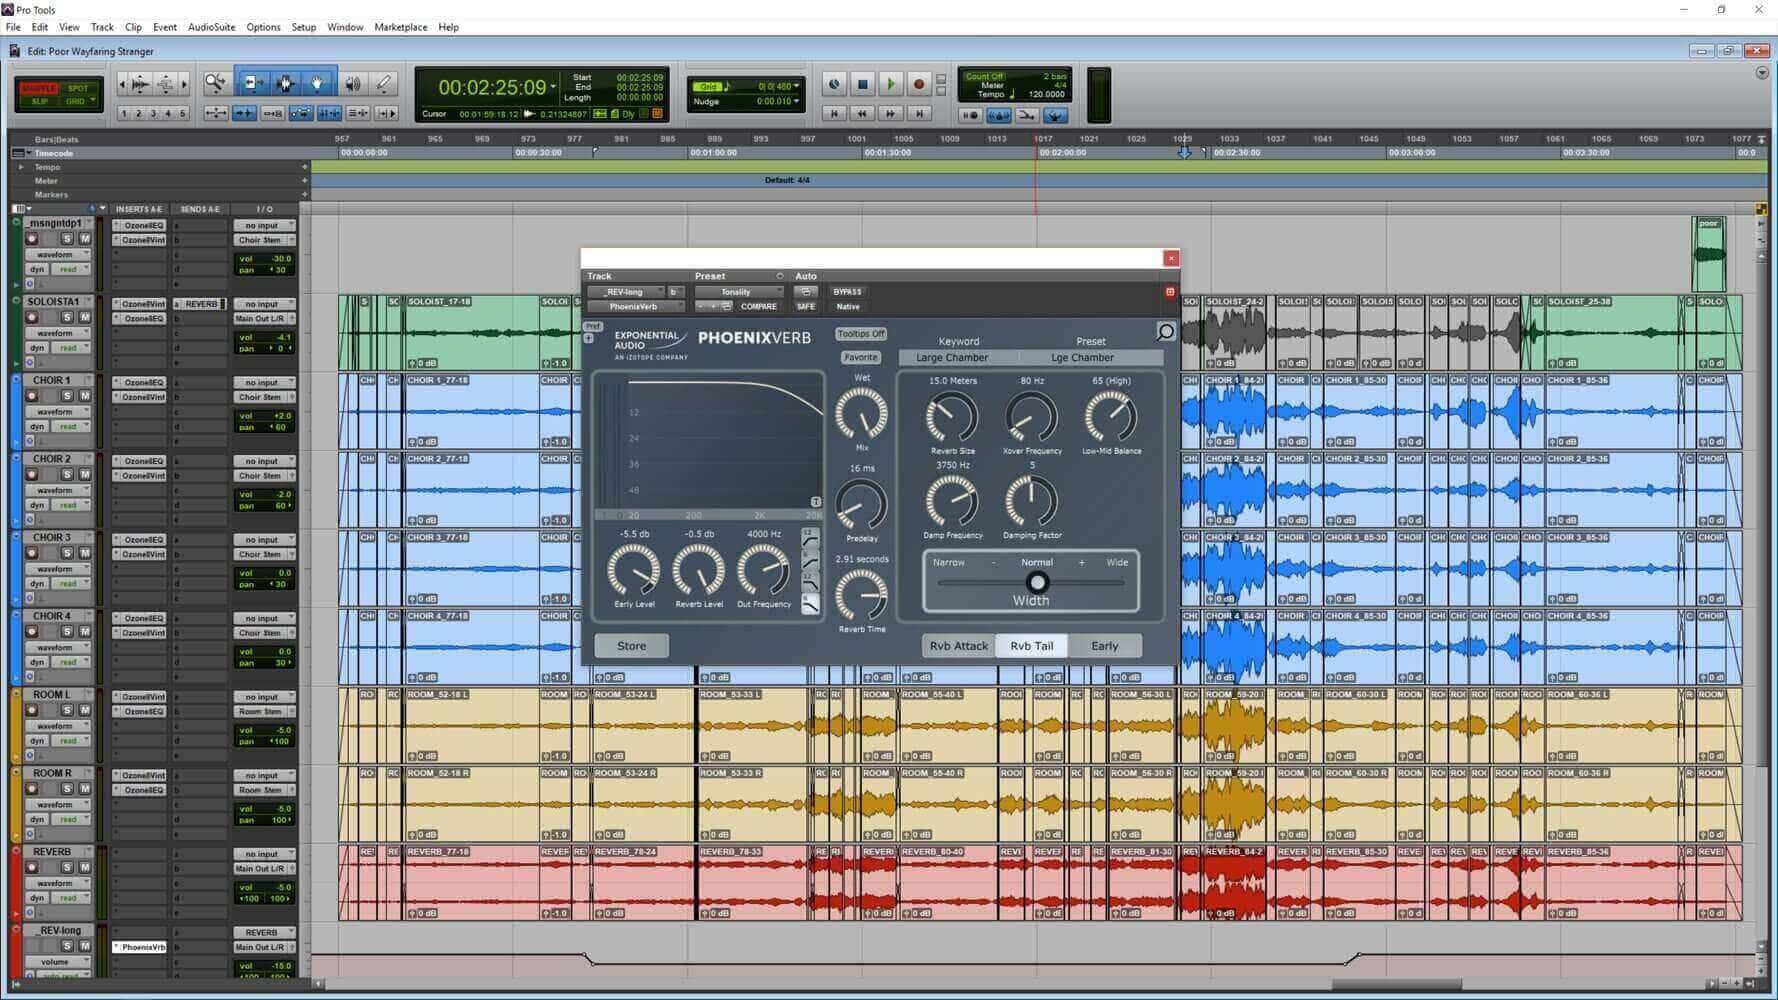The height and width of the screenshot is (1000, 1778).
Task: Click the Link Timeline and Edit Selection button
Action: pos(329,114)
